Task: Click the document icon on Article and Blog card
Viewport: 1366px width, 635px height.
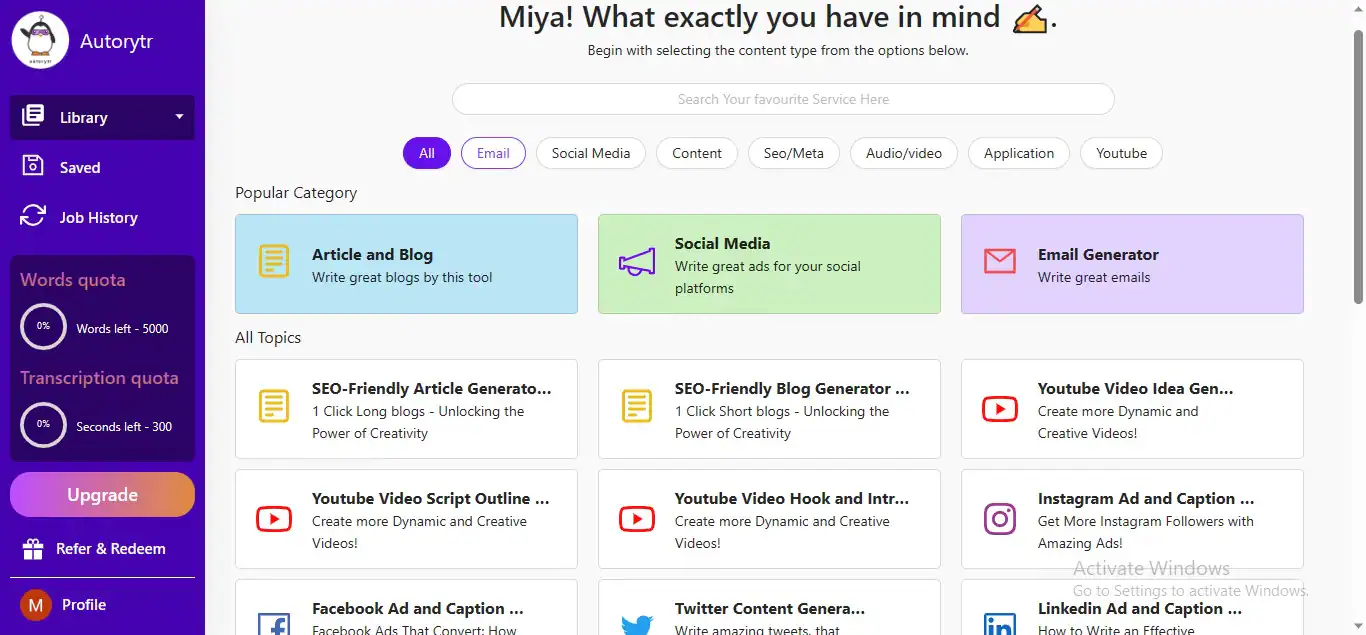Action: (x=274, y=262)
